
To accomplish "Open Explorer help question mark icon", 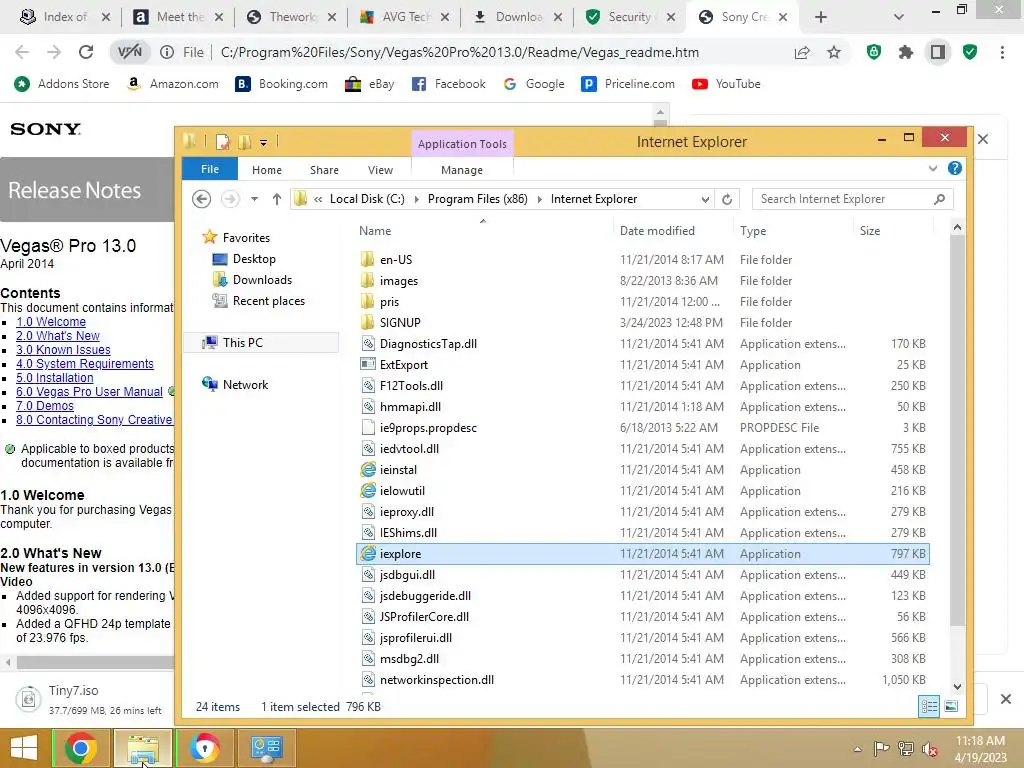I will (x=955, y=168).
